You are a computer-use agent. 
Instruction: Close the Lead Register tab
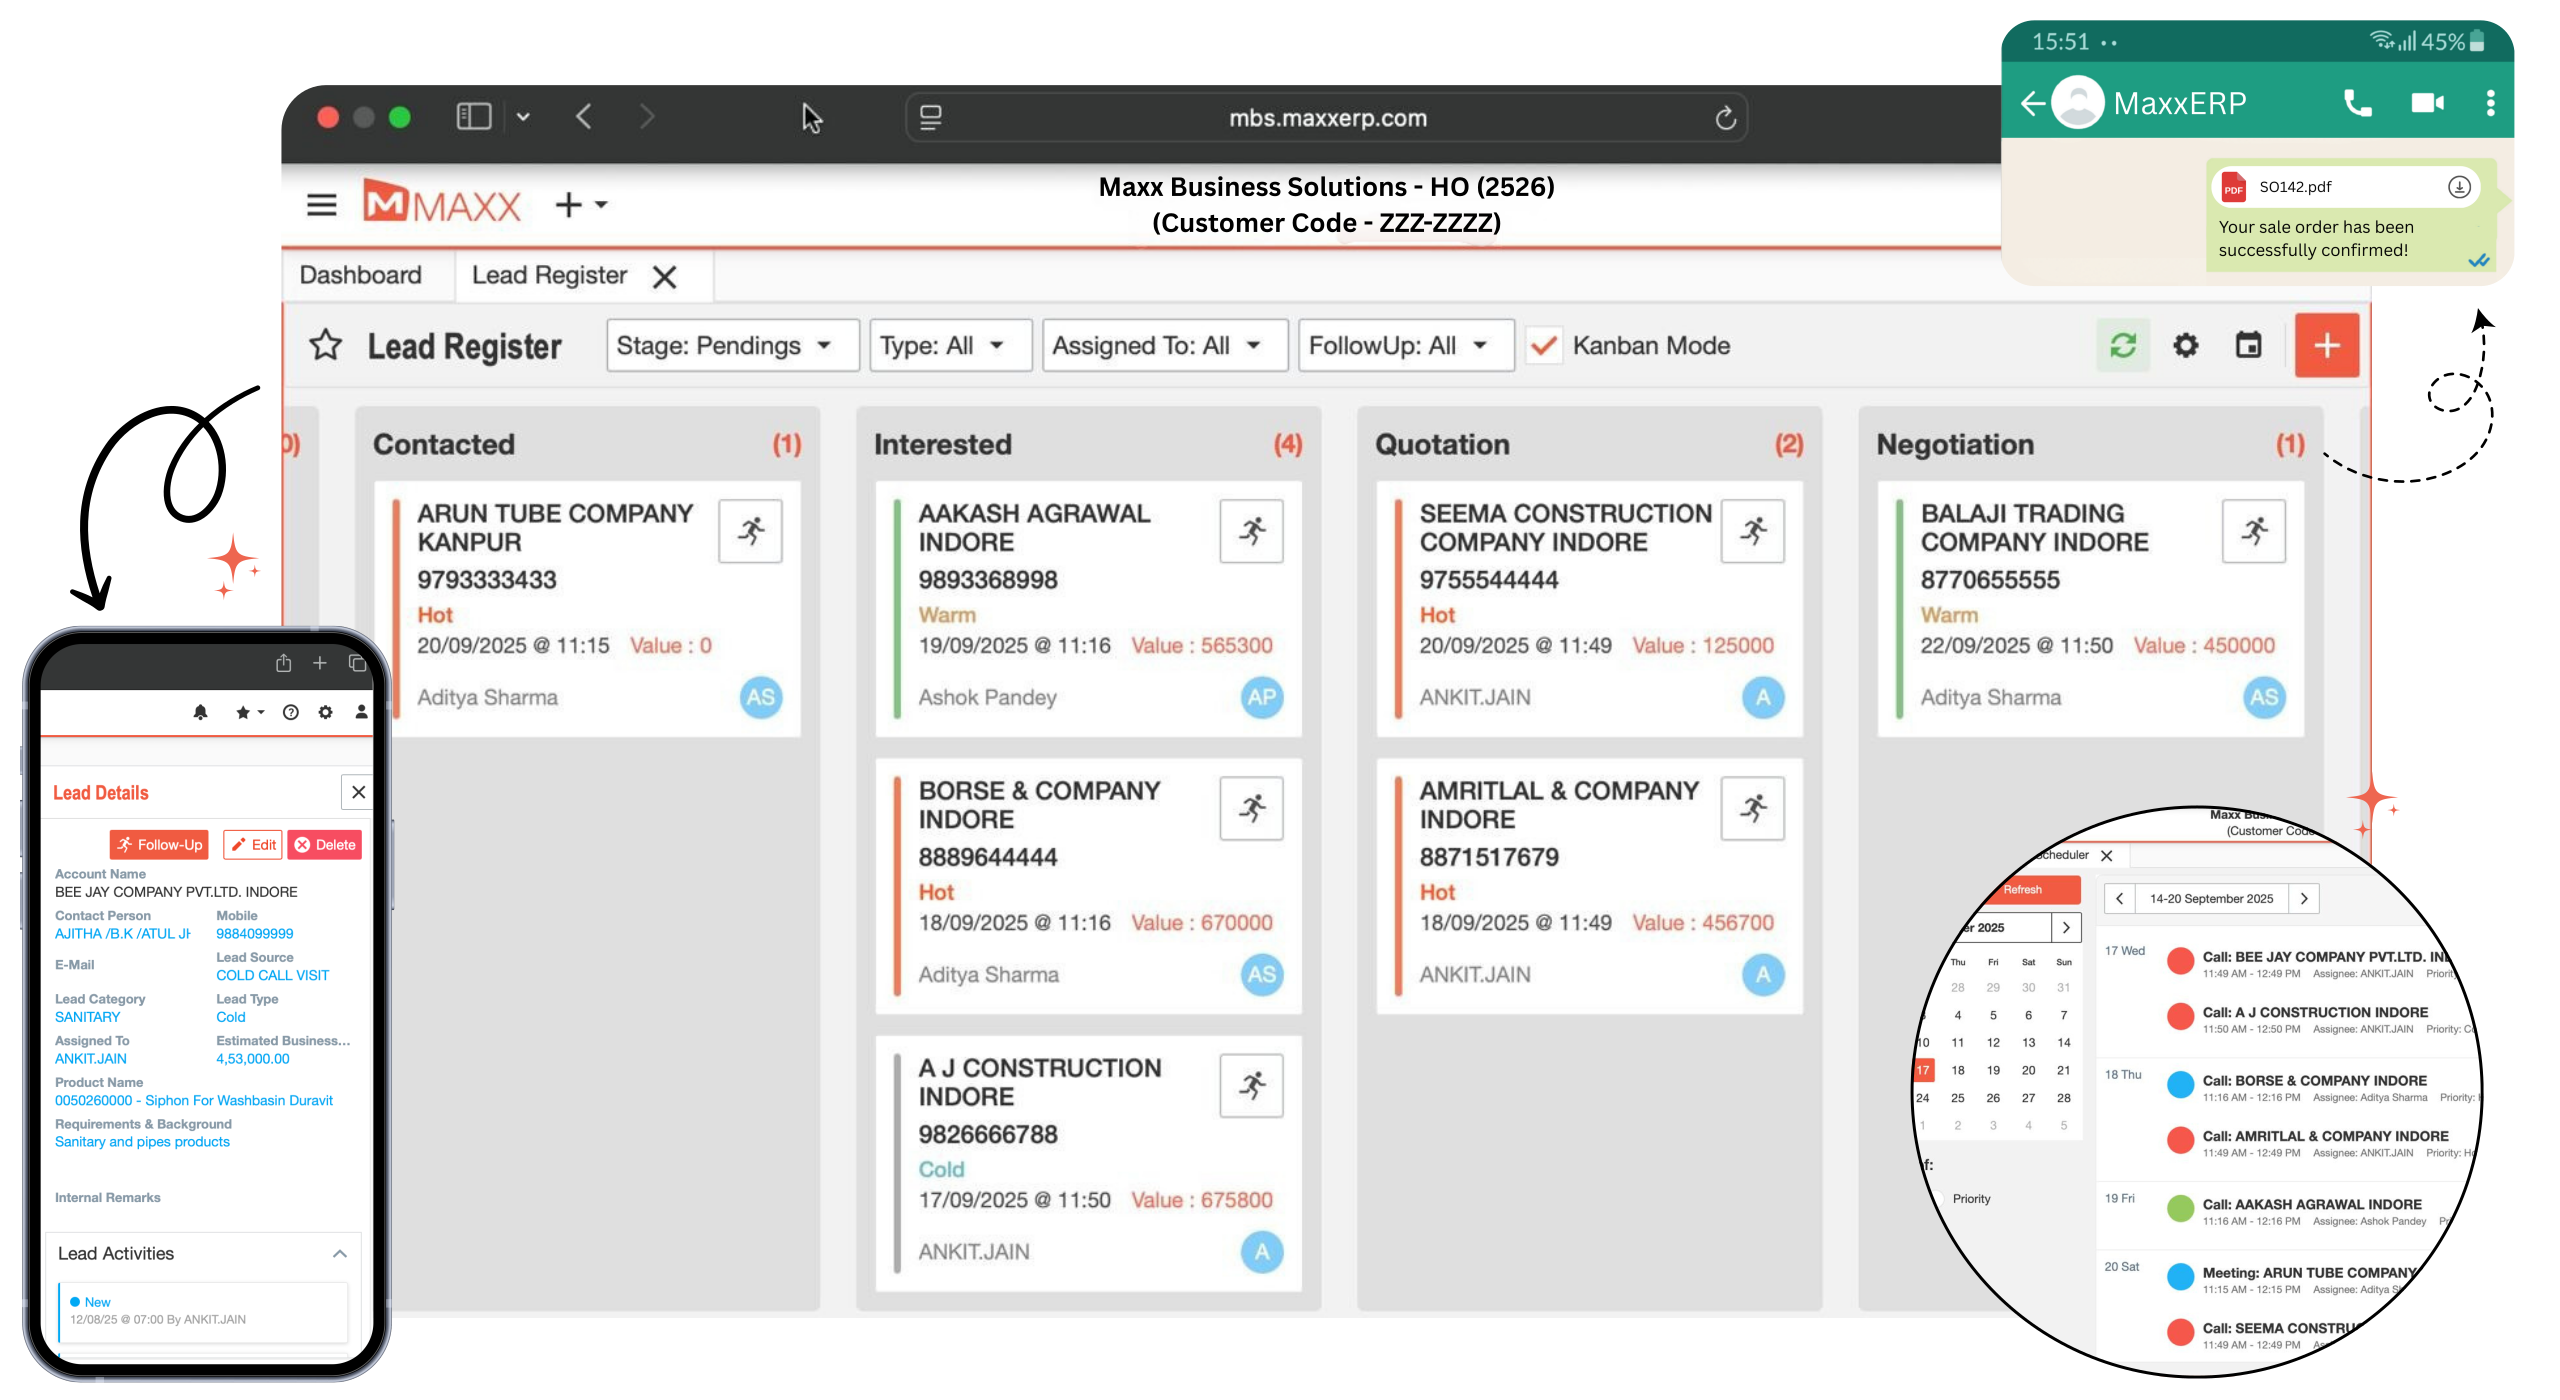pos(665,277)
